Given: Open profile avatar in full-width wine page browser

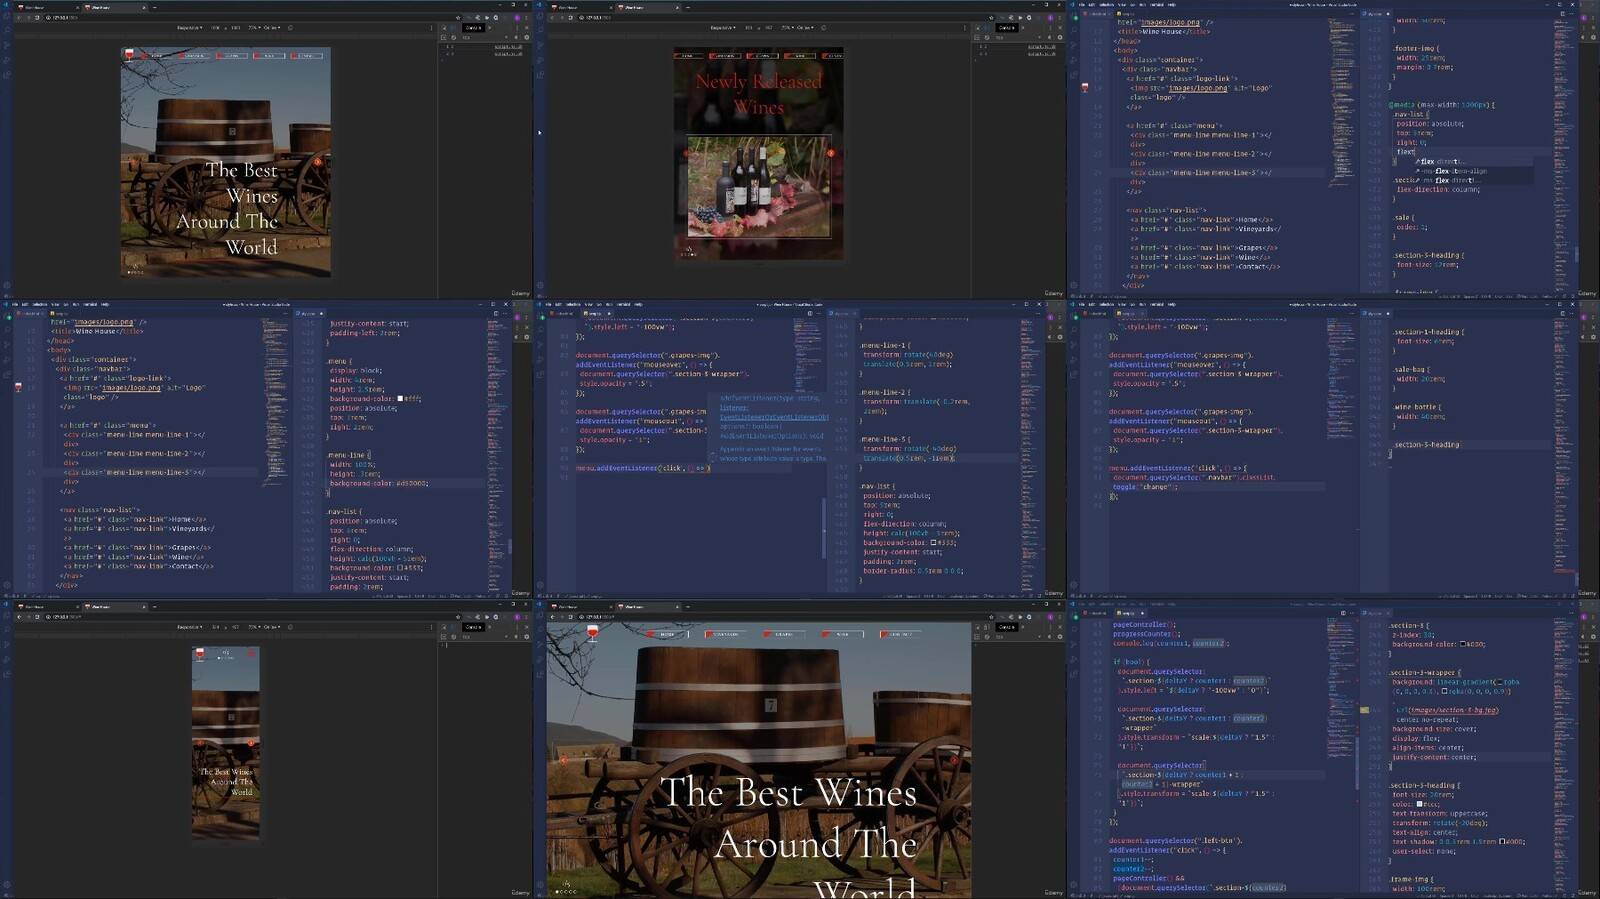Looking at the screenshot, I should coord(1051,617).
